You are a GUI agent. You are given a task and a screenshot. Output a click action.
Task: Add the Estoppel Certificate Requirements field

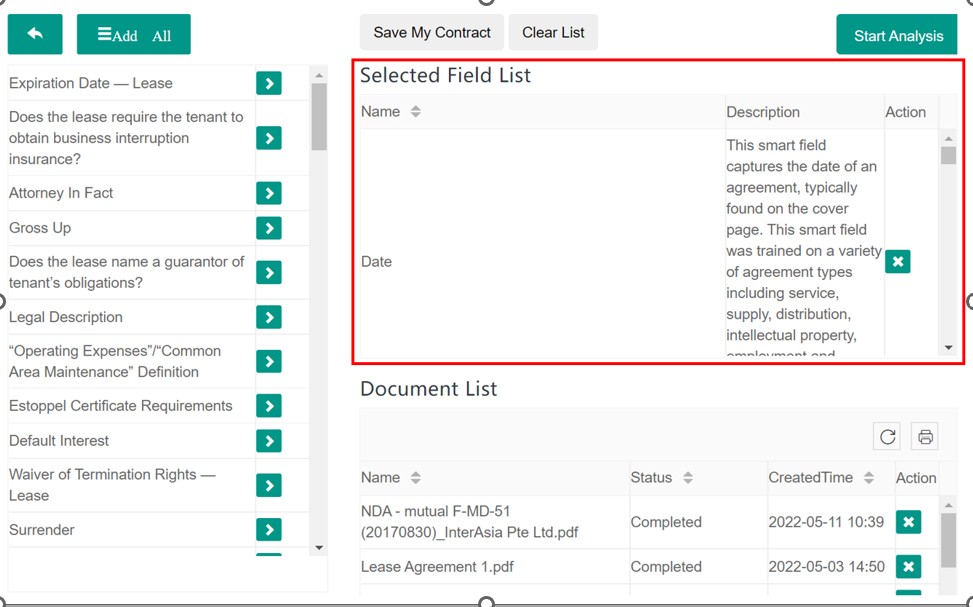[x=268, y=406]
